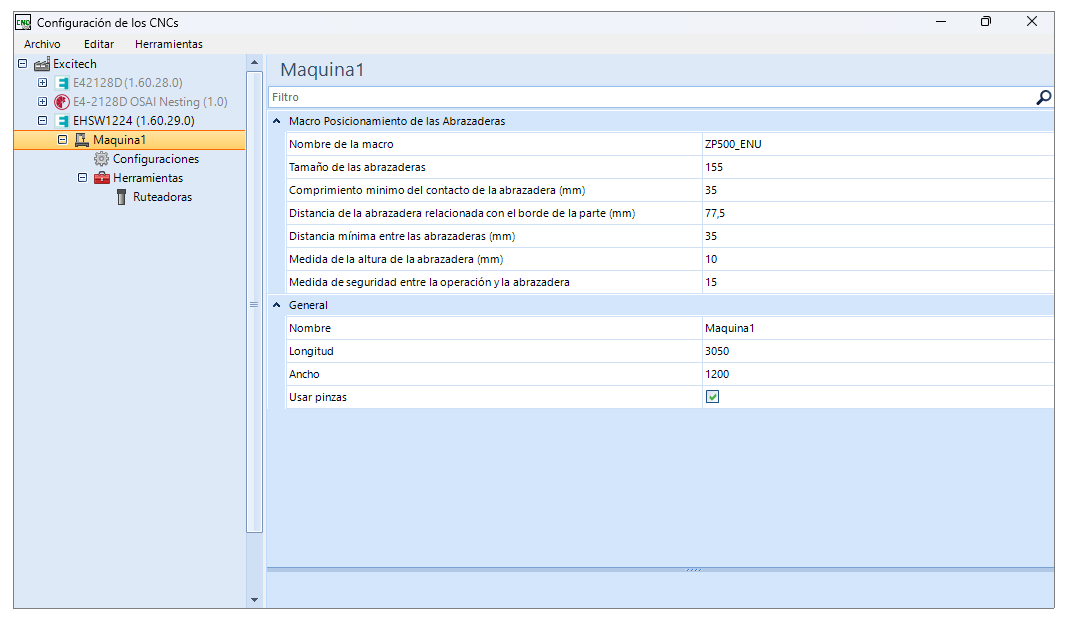Click the EHSW1224 machine icon
This screenshot has height=620, width=1074.
pos(62,121)
